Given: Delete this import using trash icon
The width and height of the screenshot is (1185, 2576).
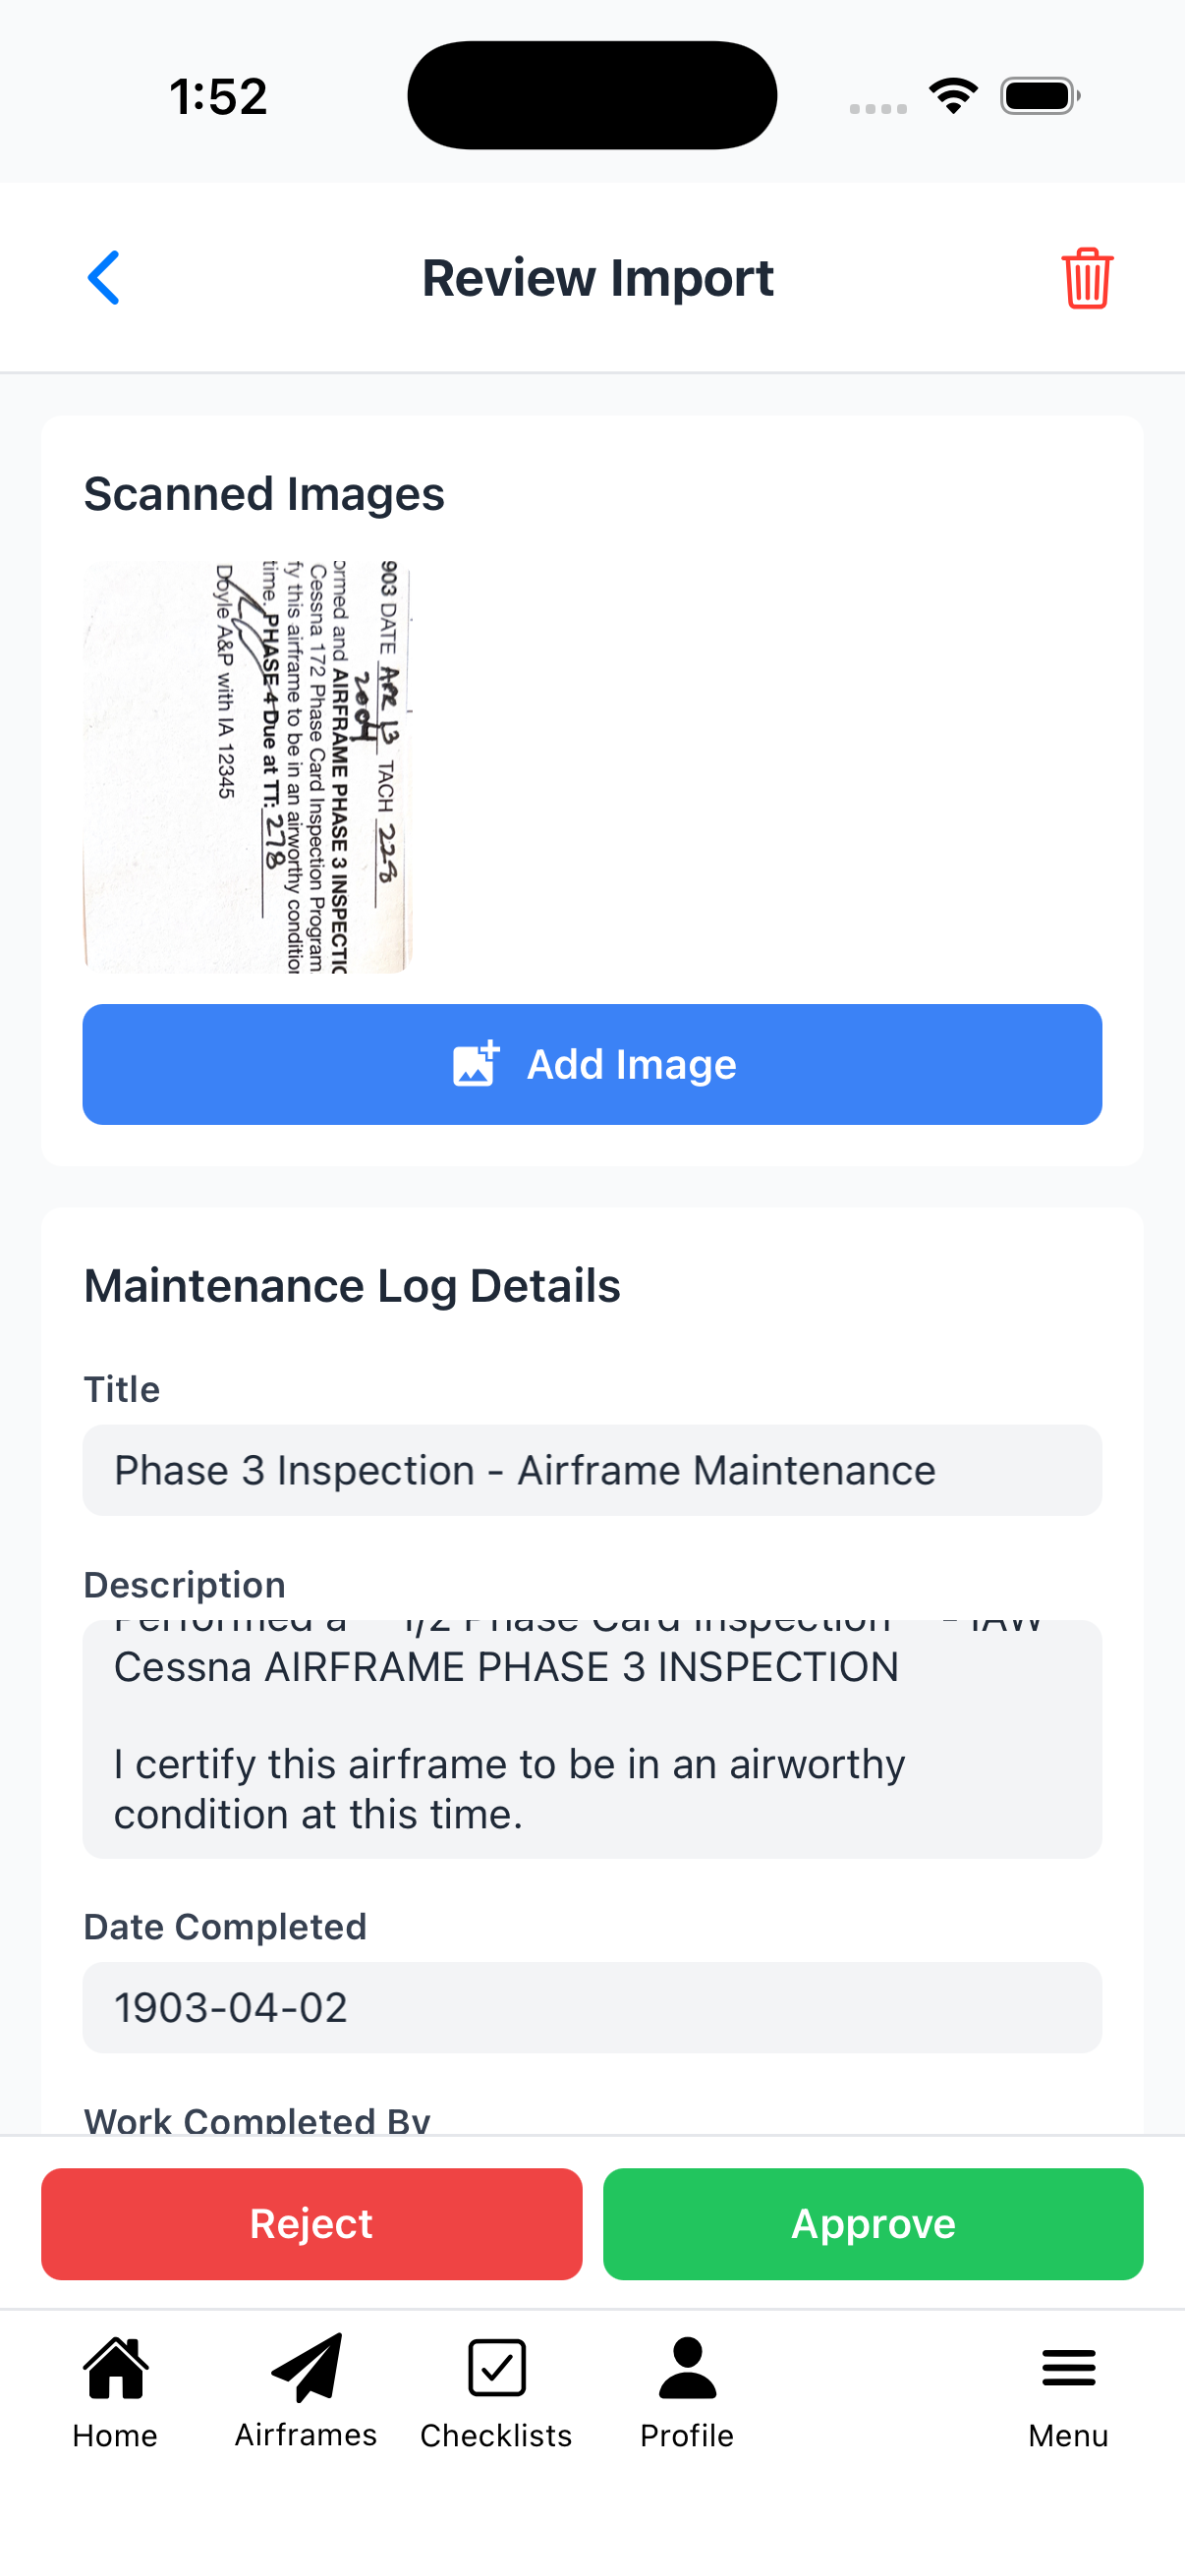Looking at the screenshot, I should point(1086,278).
